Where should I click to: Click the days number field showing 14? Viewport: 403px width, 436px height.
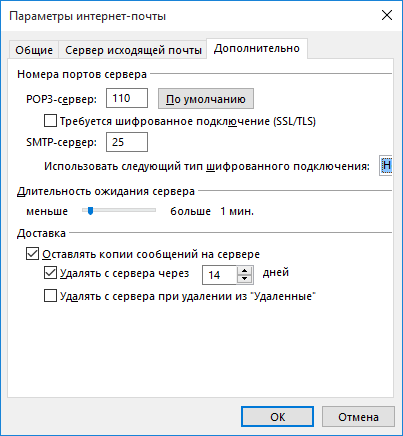219,275
